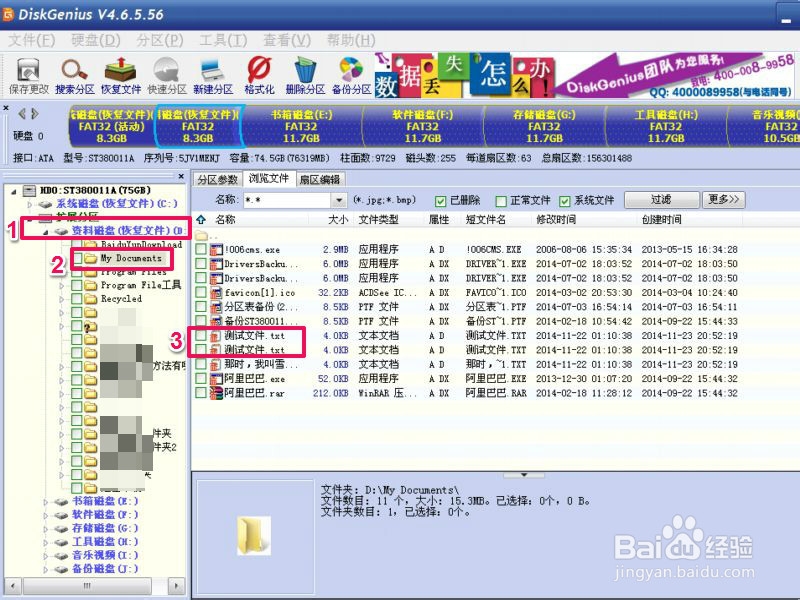The height and width of the screenshot is (600, 800).
Task: Go to next disk with right arrow
Action: pyautogui.click(x=35, y=113)
